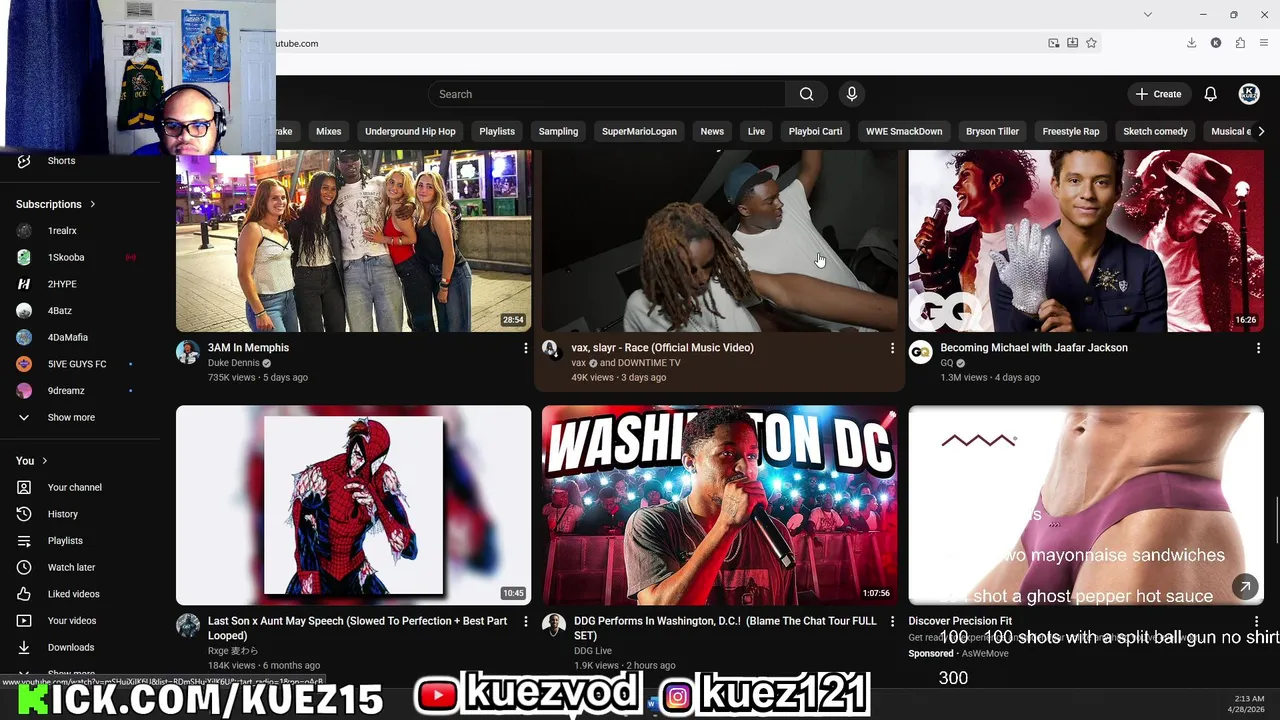Select the Freestyle Rap chip
Image resolution: width=1280 pixels, height=720 pixels.
(1071, 131)
